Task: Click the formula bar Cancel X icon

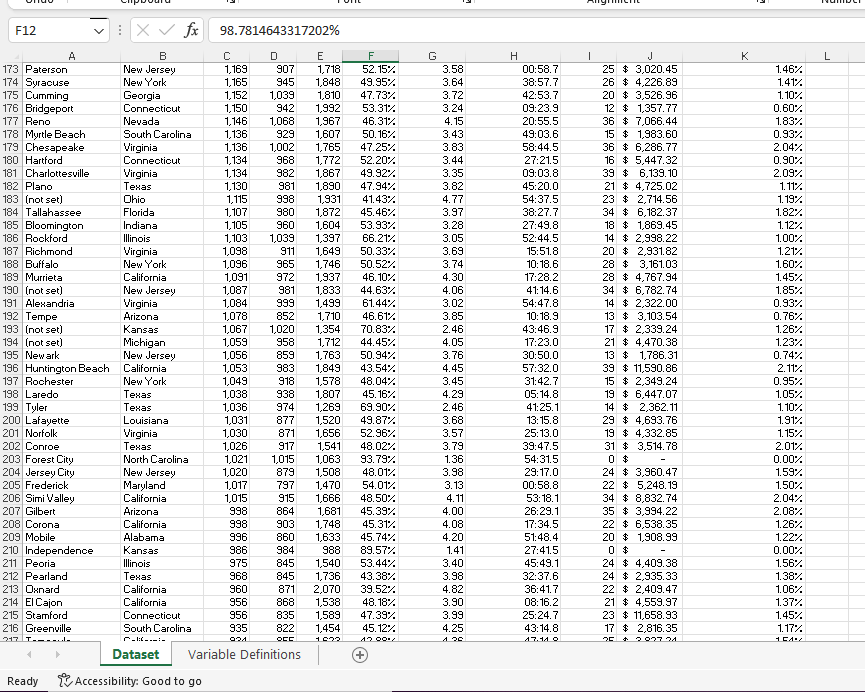Action: [143, 30]
